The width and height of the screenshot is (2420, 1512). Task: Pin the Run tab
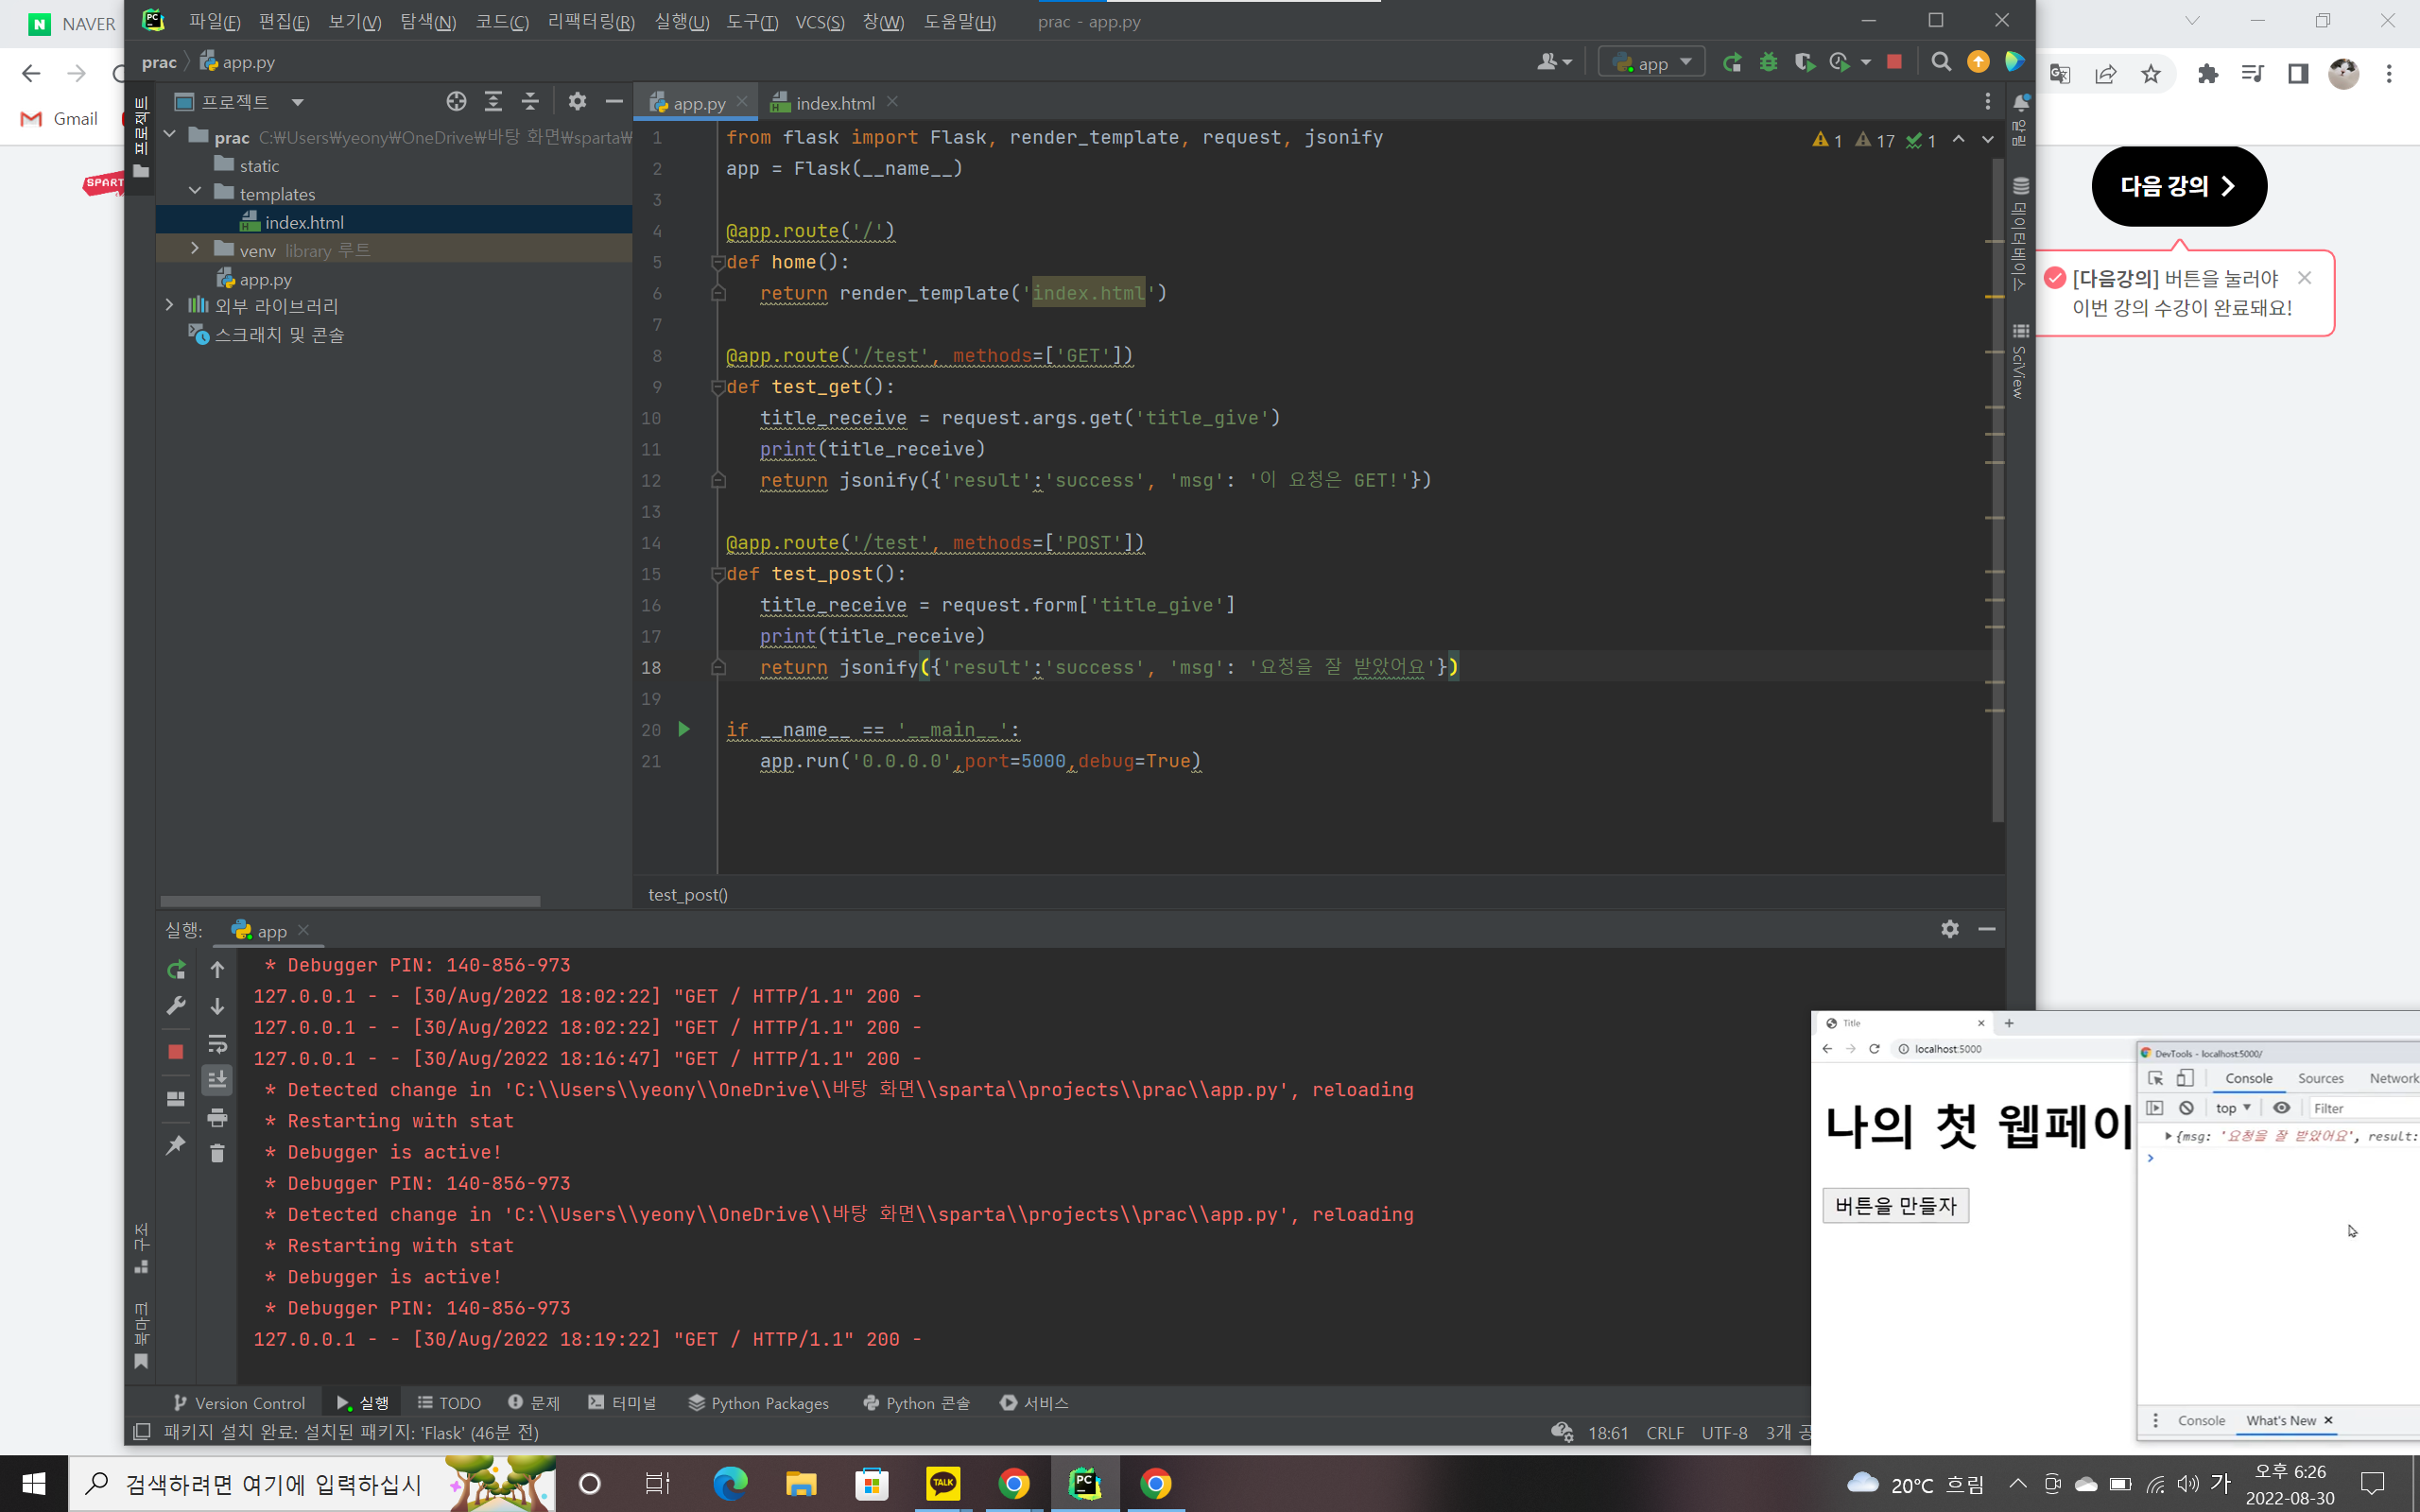coord(176,1145)
